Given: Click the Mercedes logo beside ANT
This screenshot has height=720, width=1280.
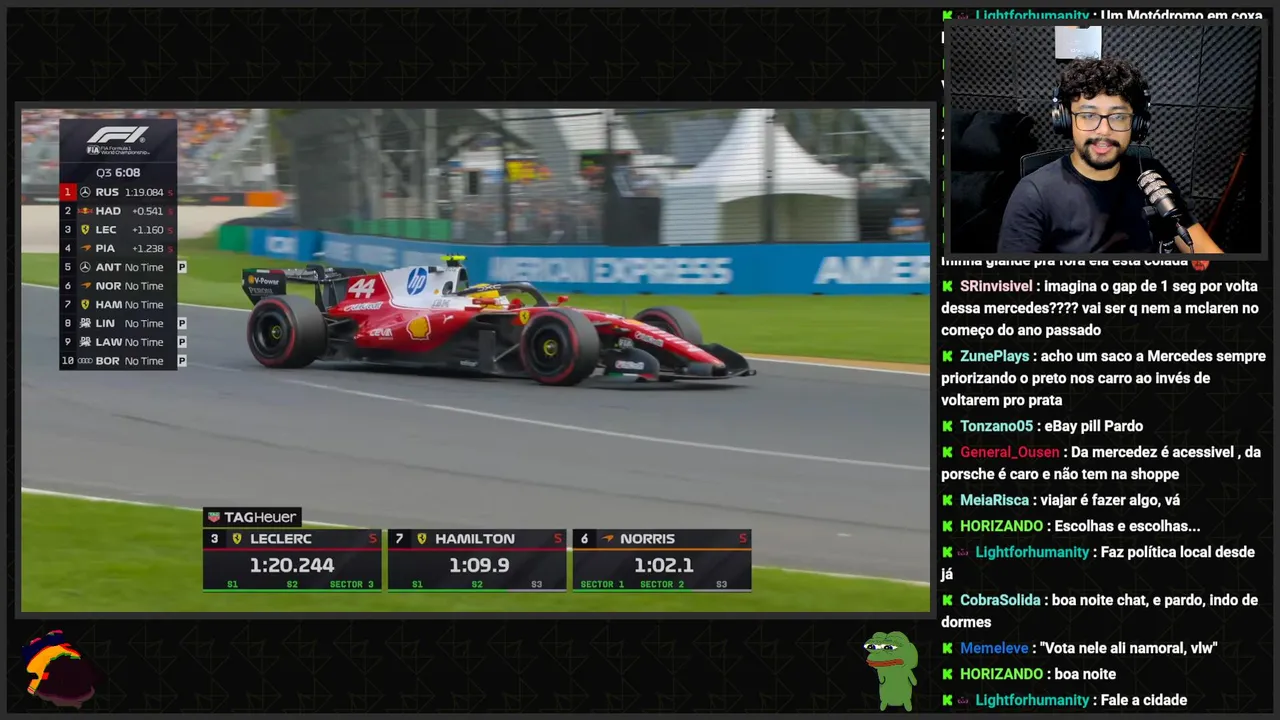Looking at the screenshot, I should [x=85, y=267].
